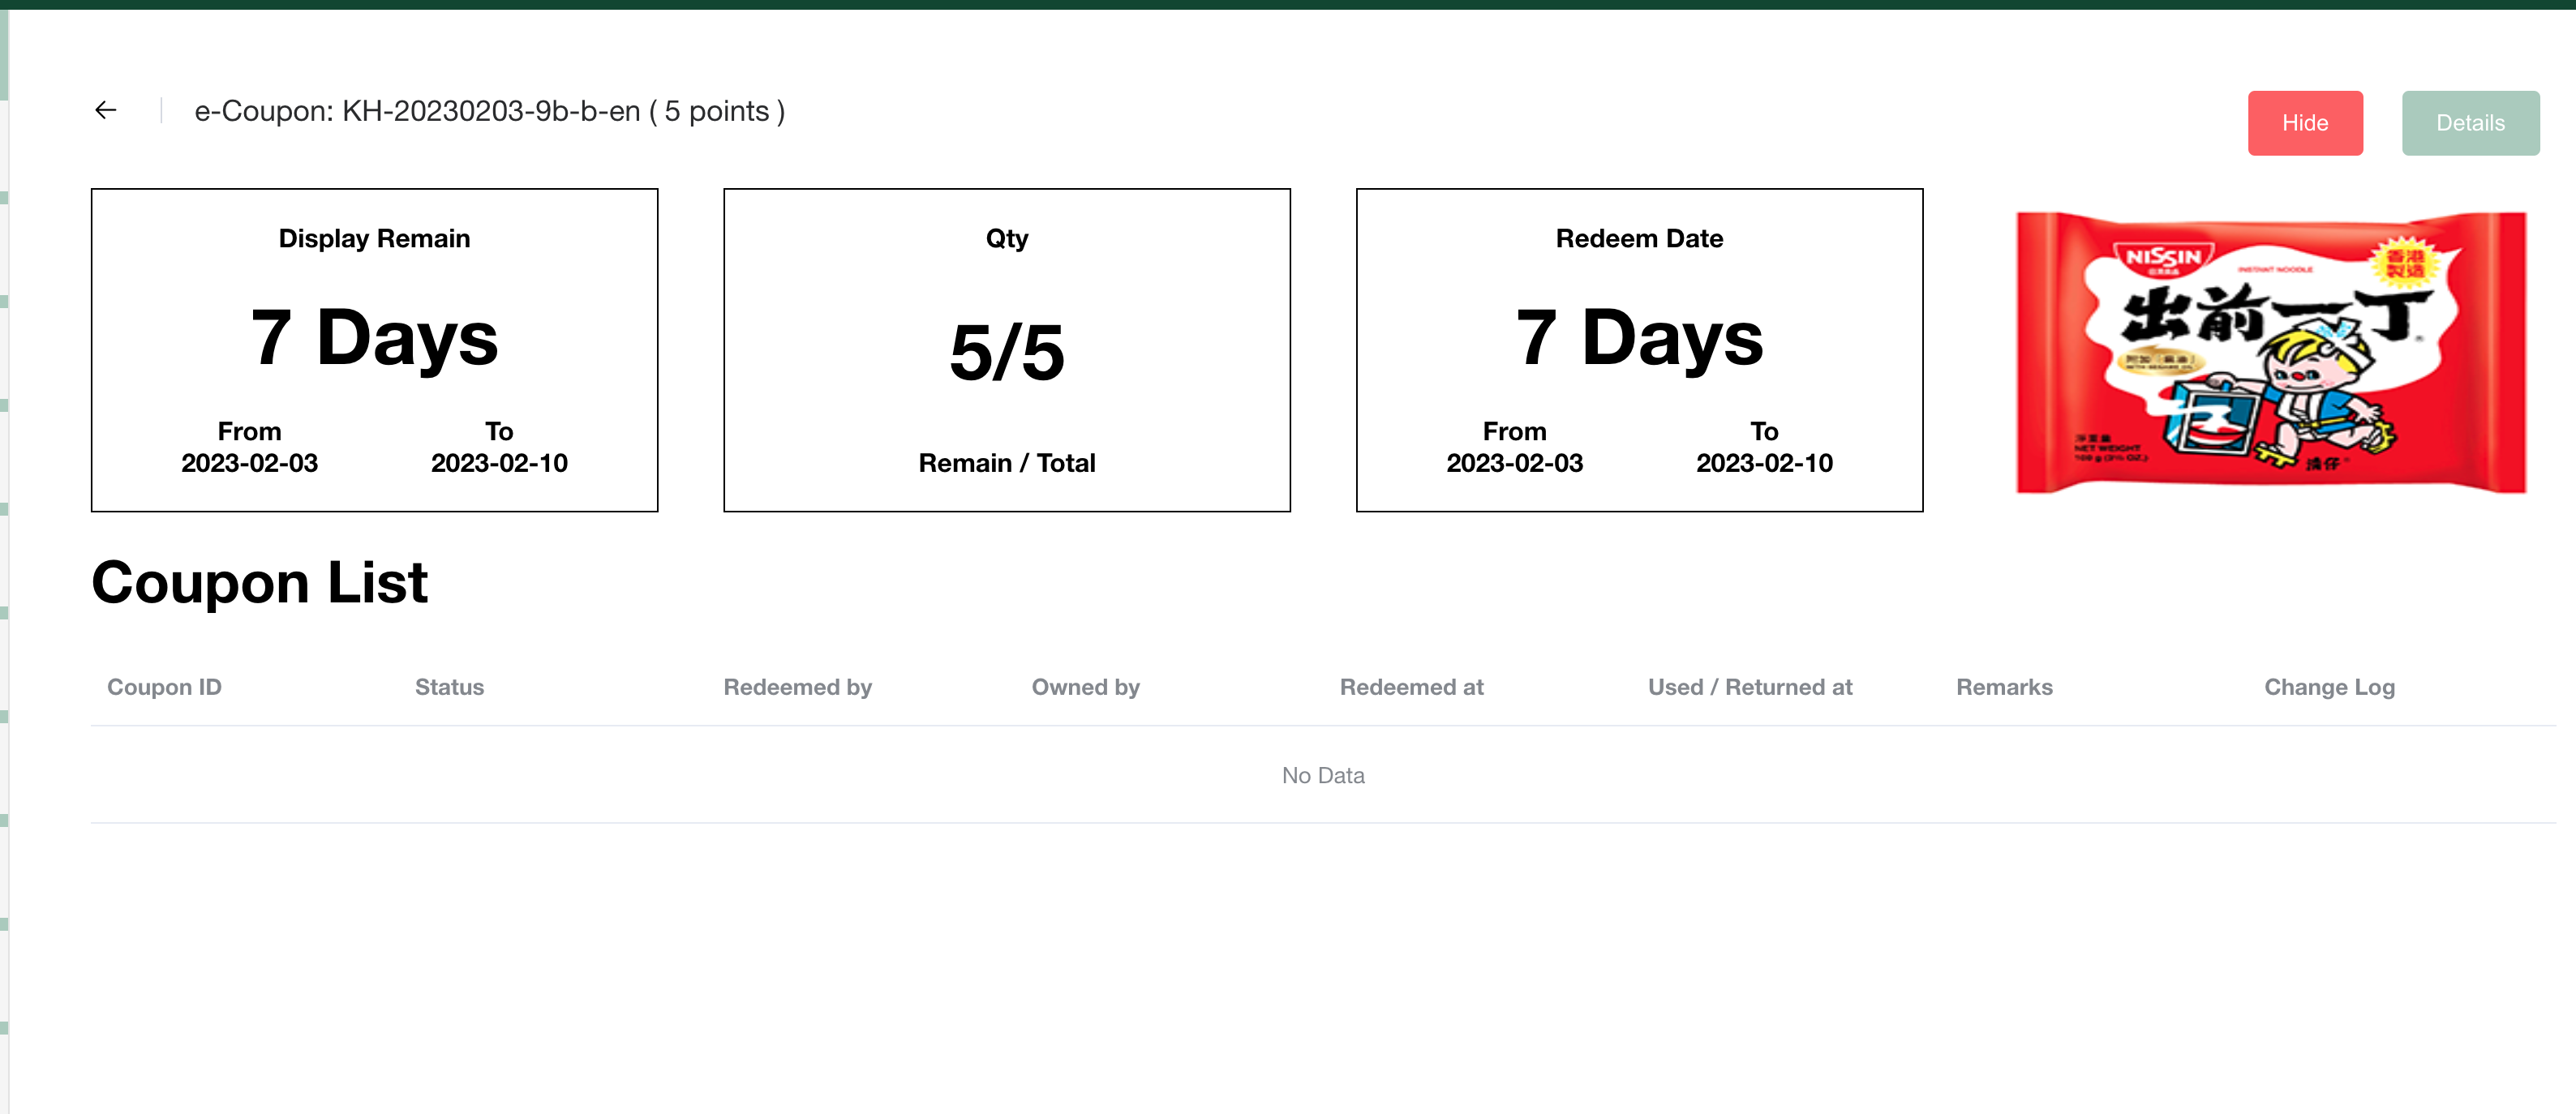
Task: Click the Owned by column header
Action: pyautogui.click(x=1085, y=687)
